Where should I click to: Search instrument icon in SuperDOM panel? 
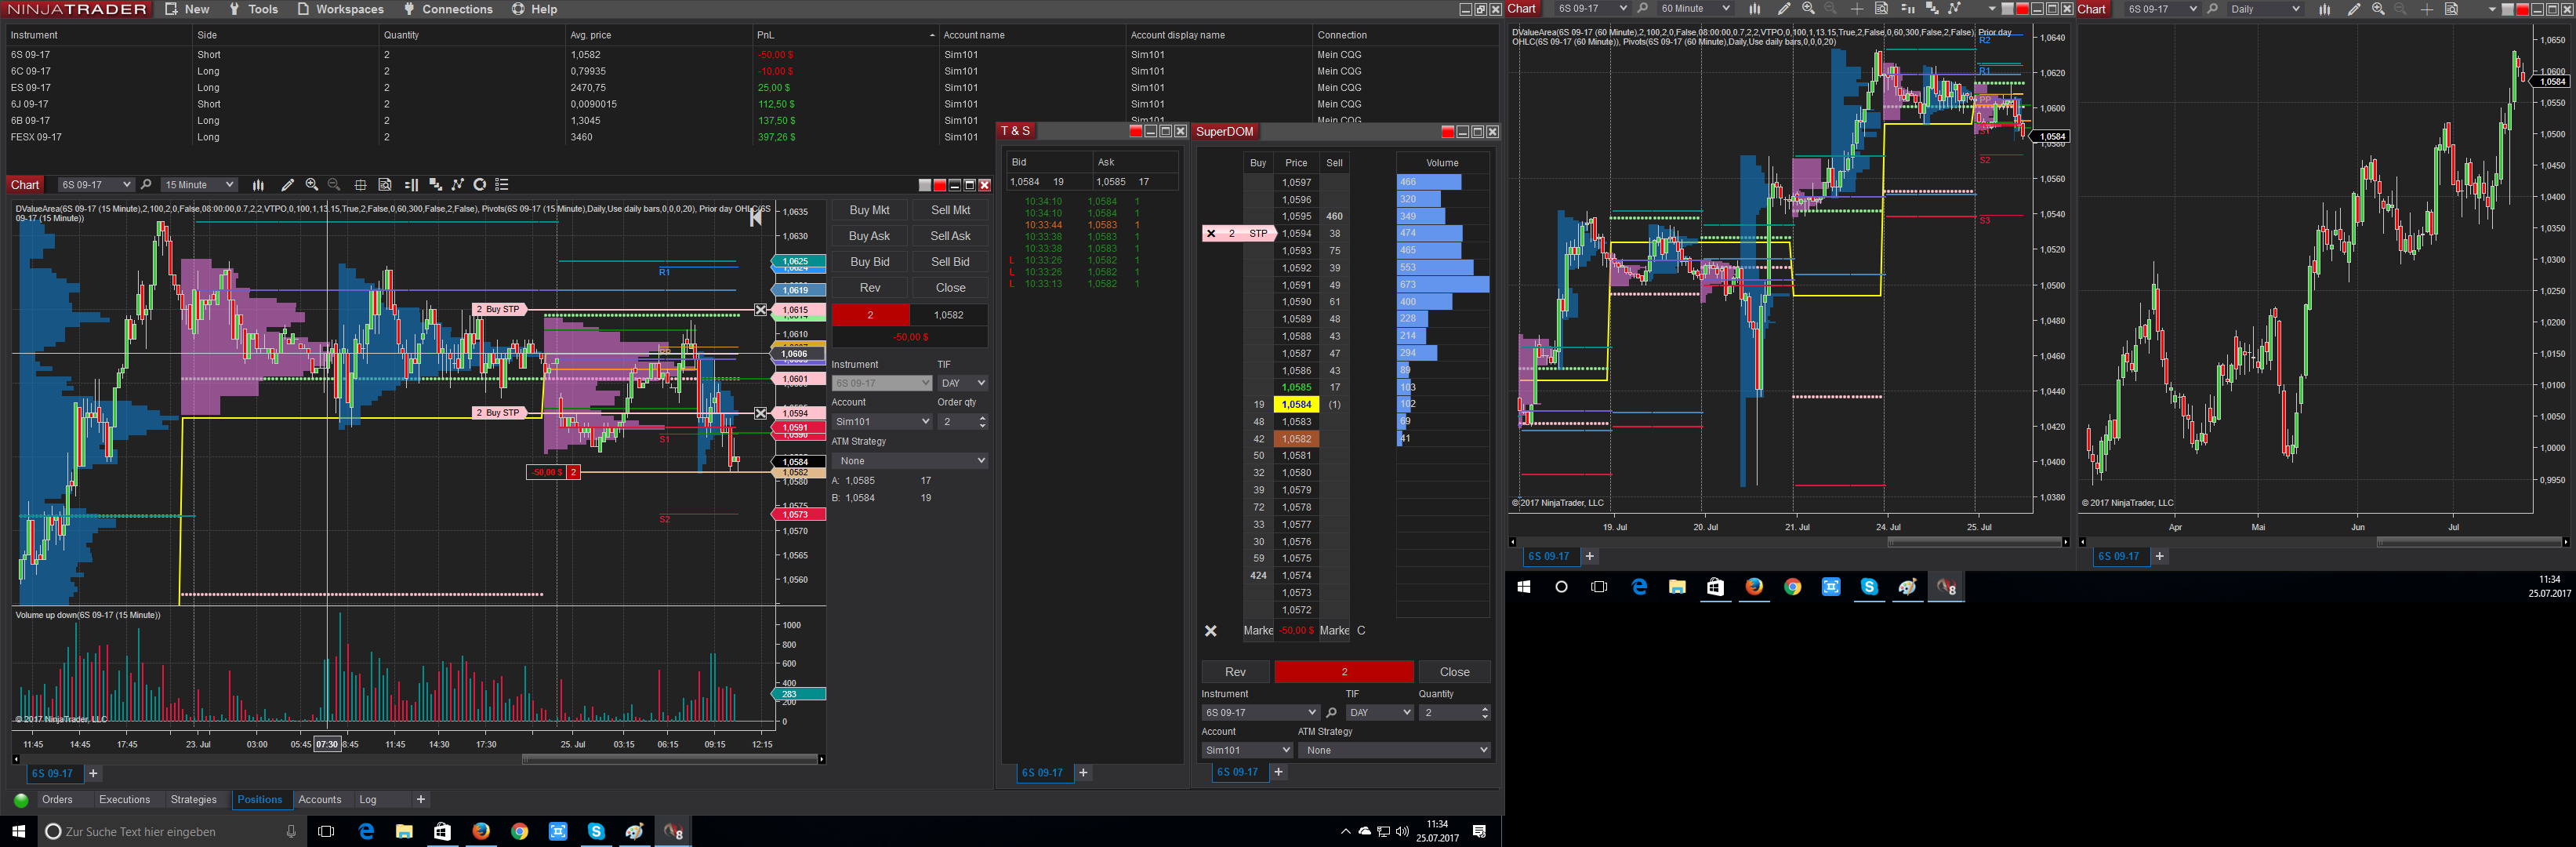[1331, 713]
